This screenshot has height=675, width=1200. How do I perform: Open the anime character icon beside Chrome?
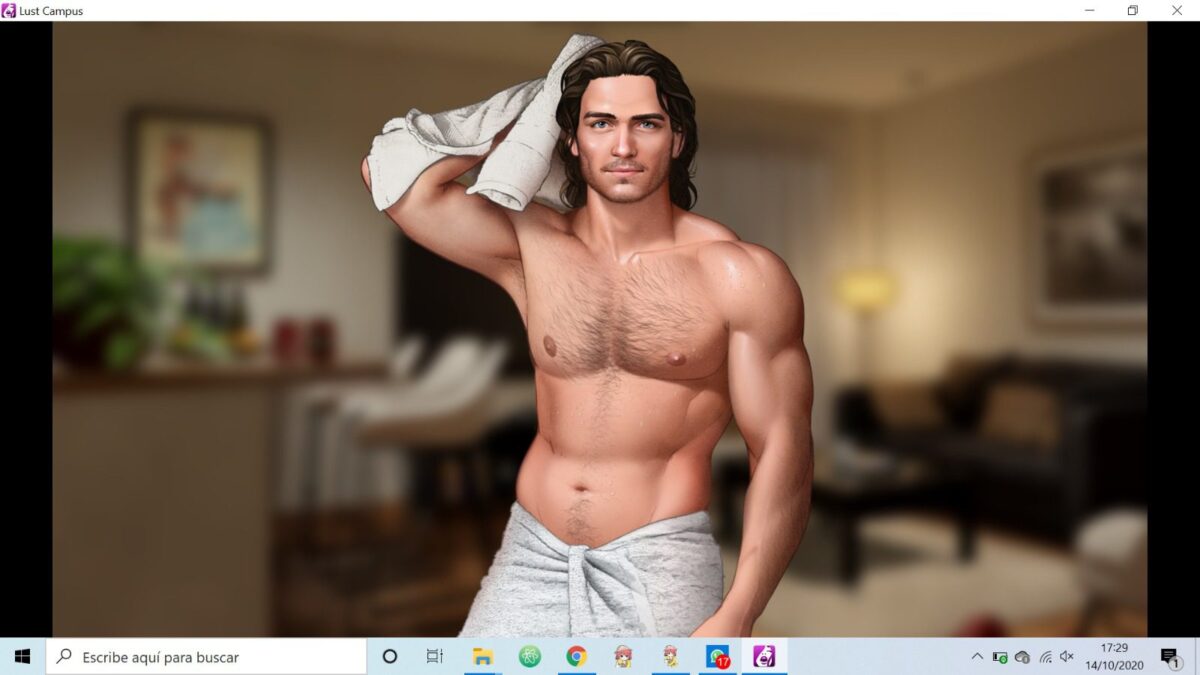[x=623, y=657]
